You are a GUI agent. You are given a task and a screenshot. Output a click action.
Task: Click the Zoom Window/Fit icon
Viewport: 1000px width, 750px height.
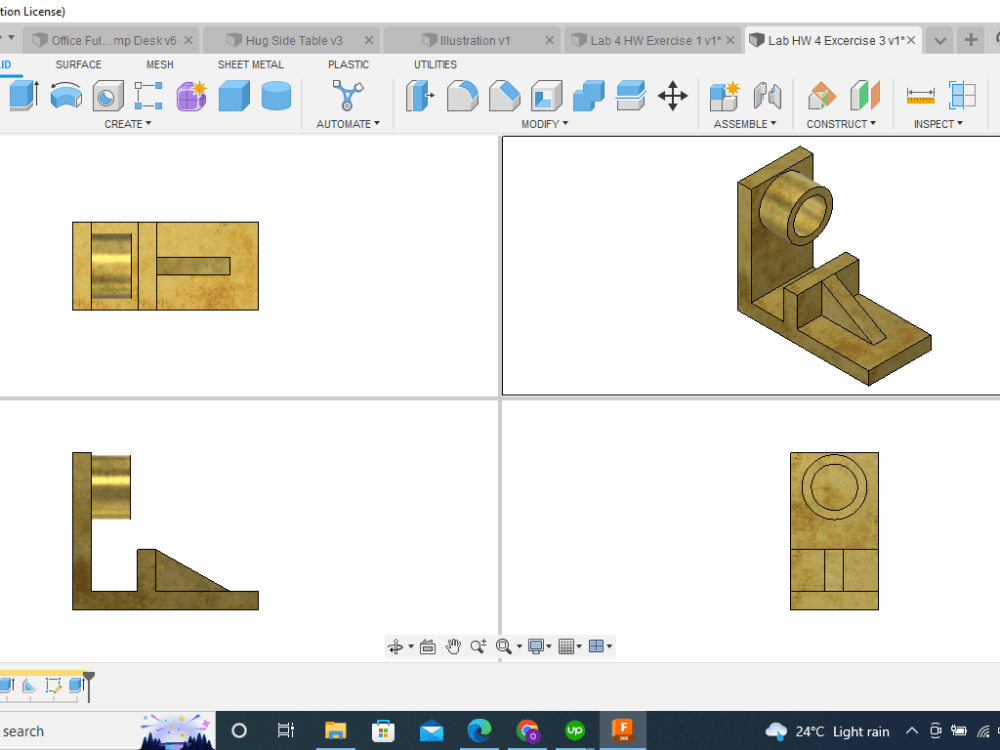tap(503, 647)
